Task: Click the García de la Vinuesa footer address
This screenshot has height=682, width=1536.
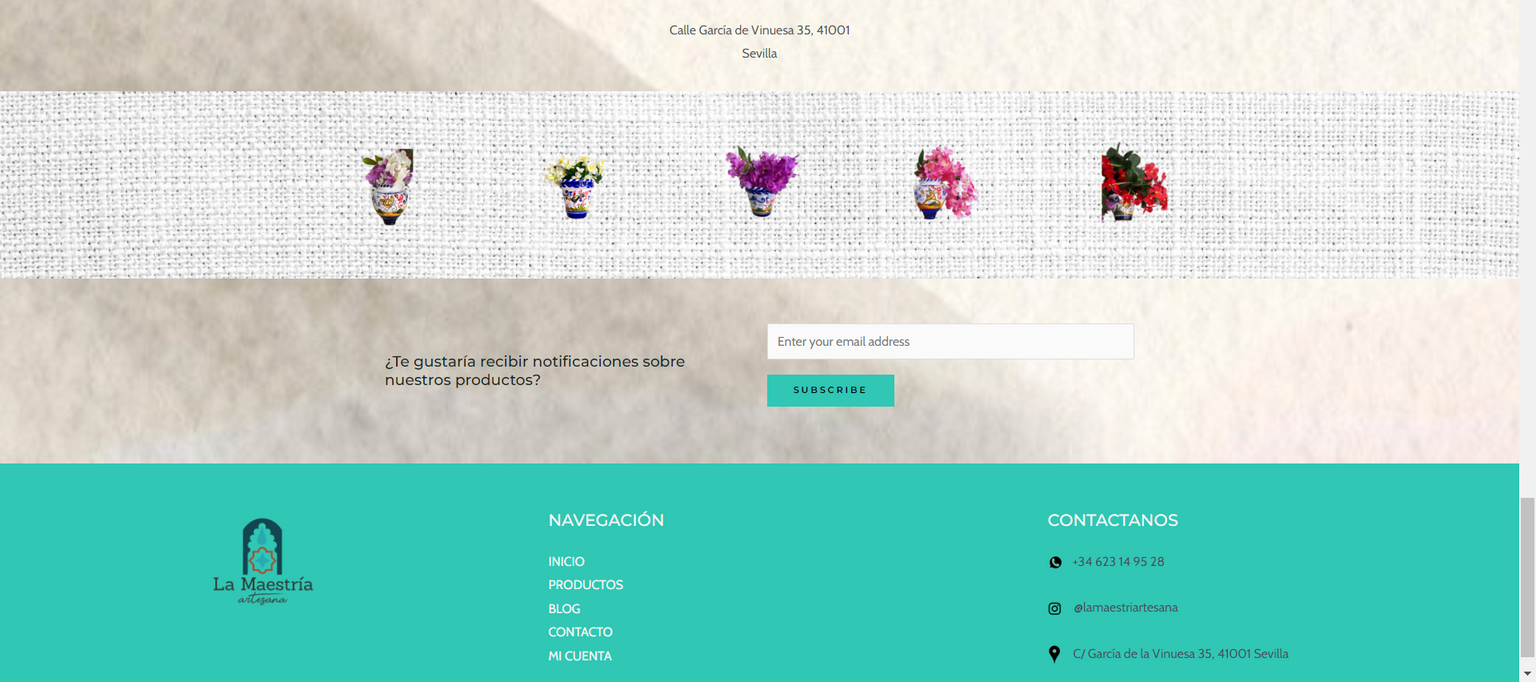Action: [x=1180, y=654]
